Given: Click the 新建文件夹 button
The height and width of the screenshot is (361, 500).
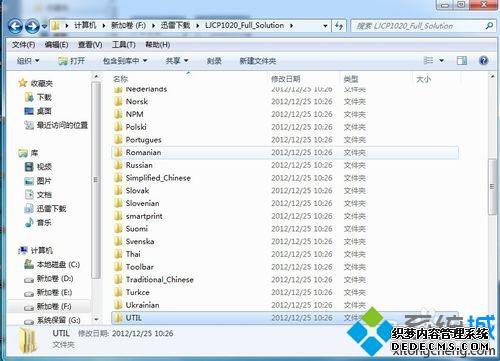Looking at the screenshot, I should coord(257,61).
